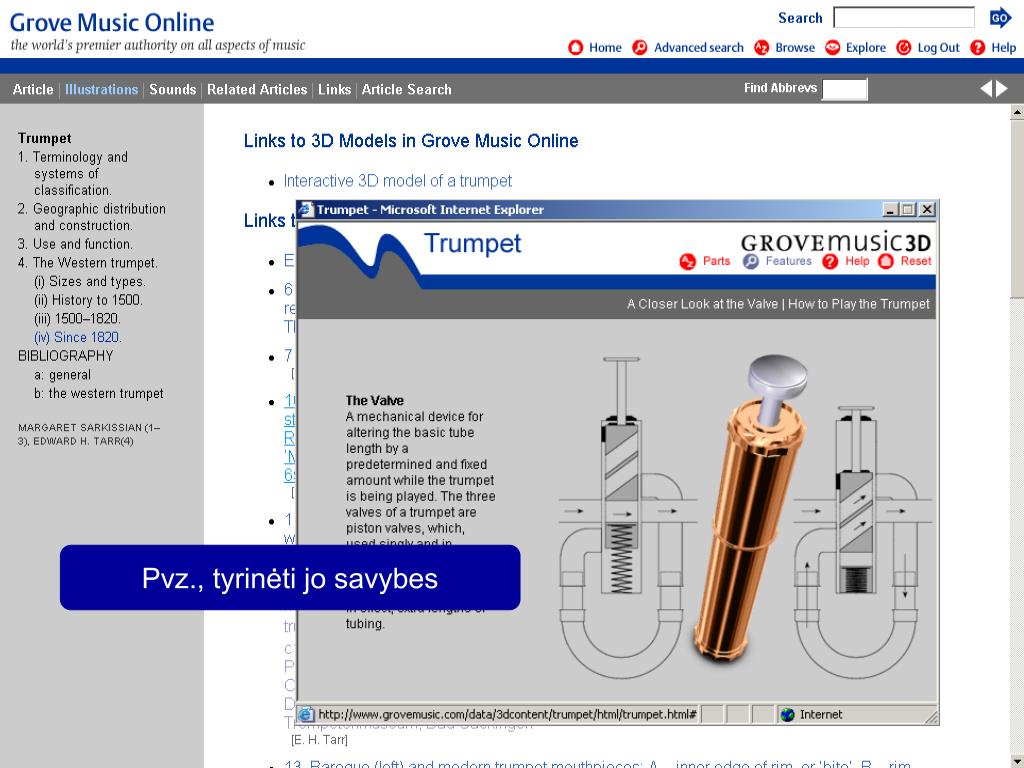Go to section 2 Geographic distribution and construction
Viewport: 1024px width, 768px height.
coord(91,217)
